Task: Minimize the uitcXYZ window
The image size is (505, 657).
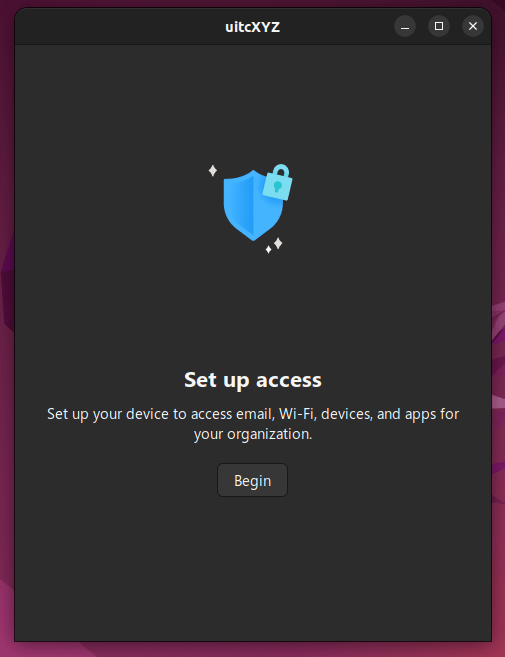Action: (x=405, y=26)
